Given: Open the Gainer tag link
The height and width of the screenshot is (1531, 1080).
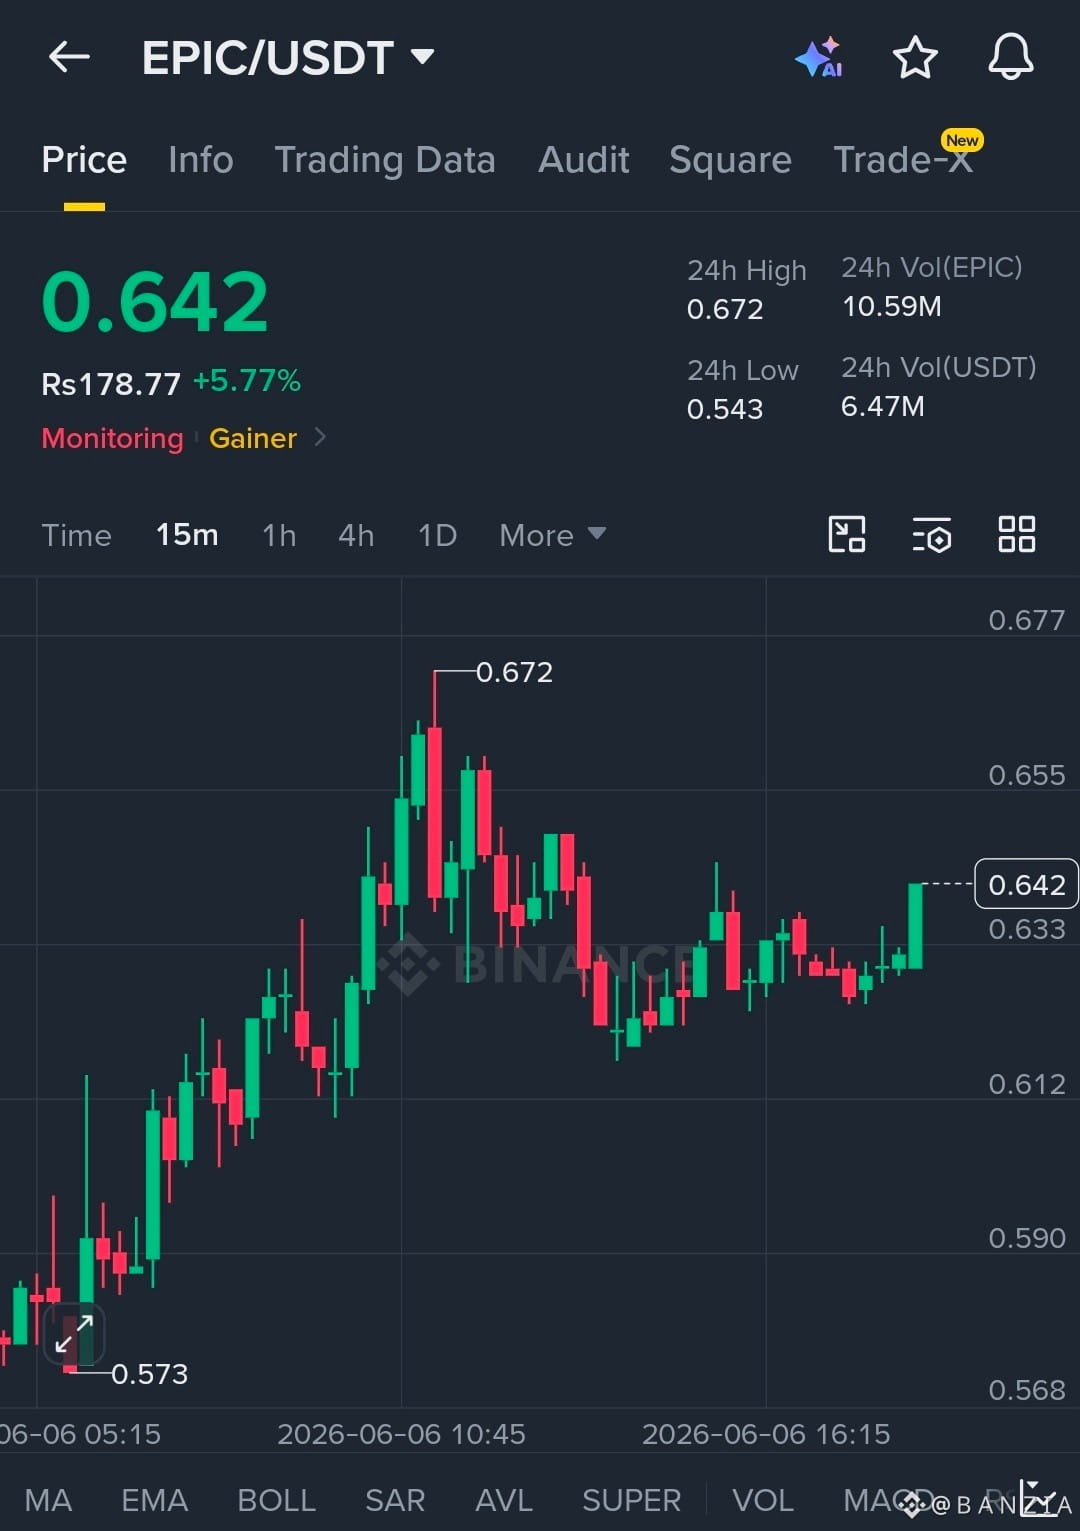Looking at the screenshot, I should tap(252, 438).
